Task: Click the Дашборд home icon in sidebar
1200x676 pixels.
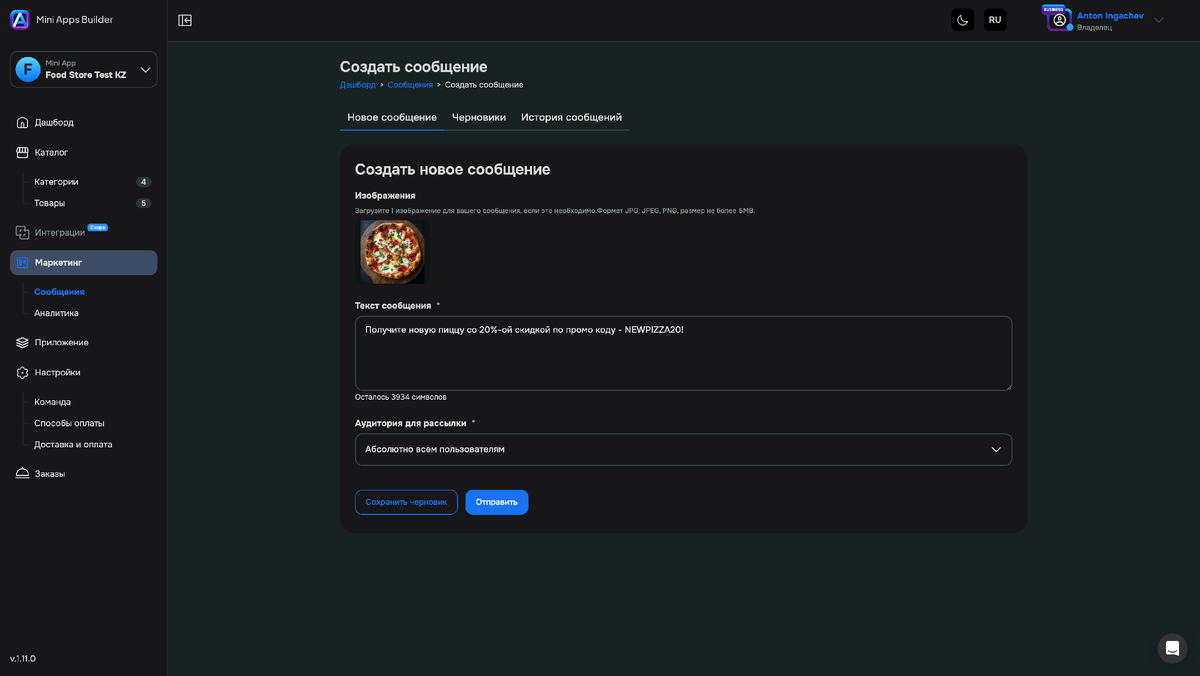Action: [x=23, y=122]
